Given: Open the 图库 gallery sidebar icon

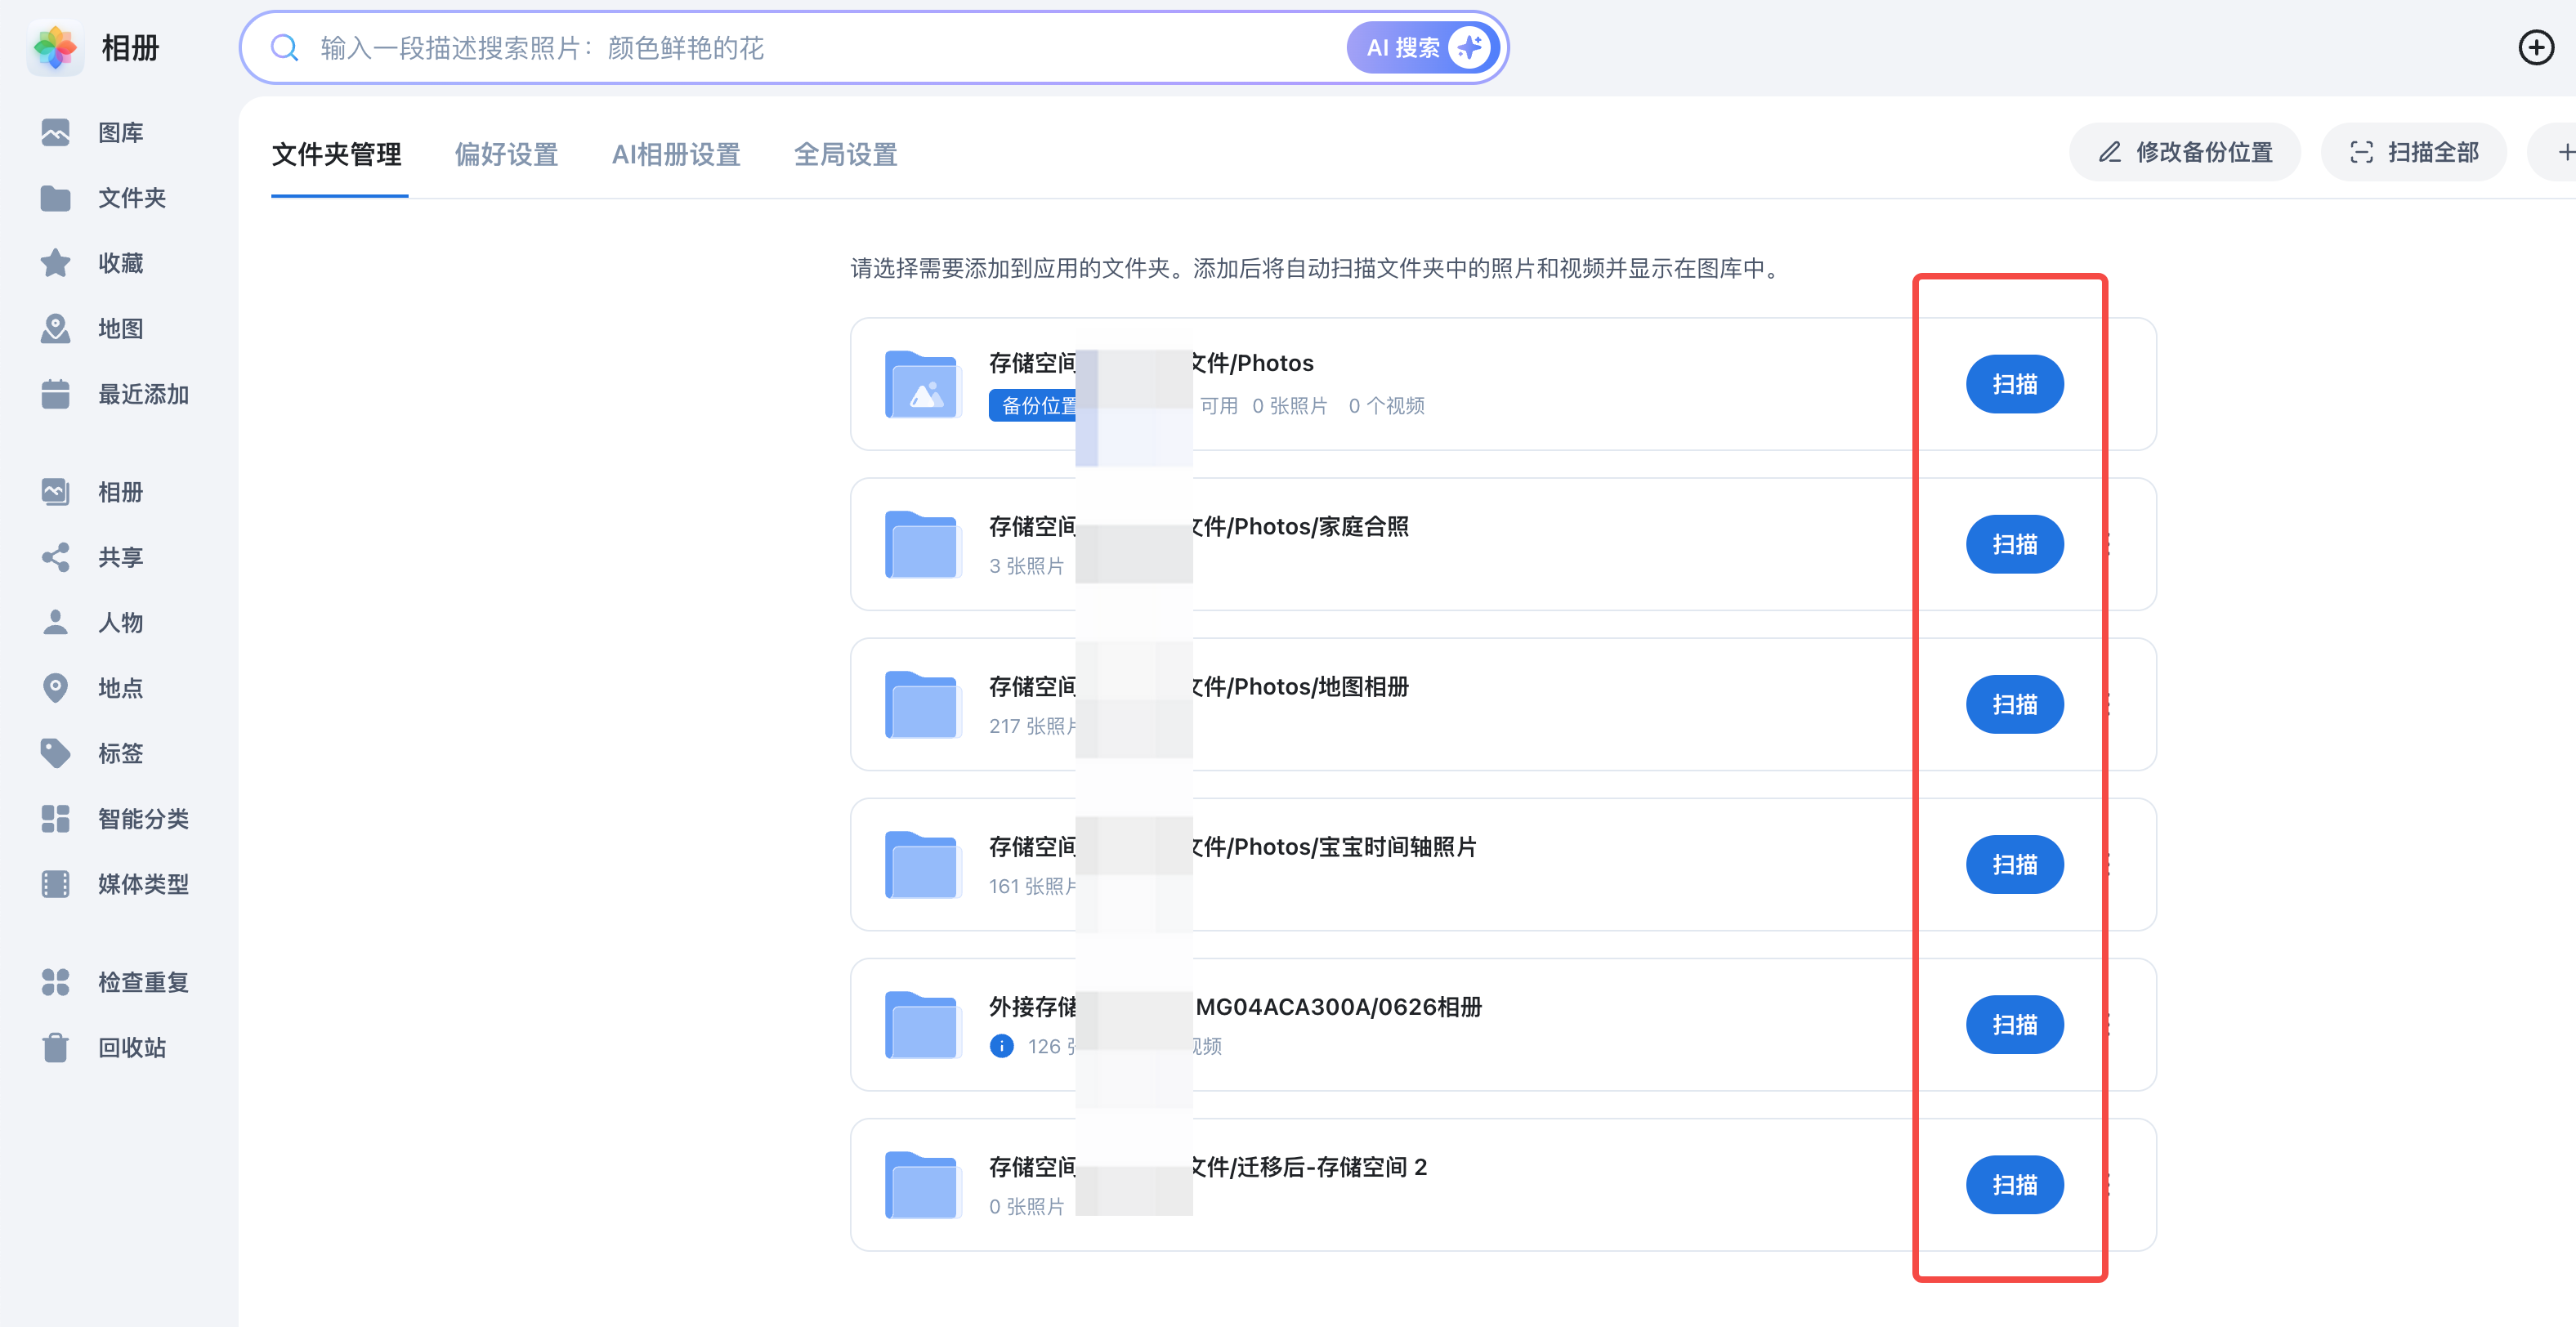Looking at the screenshot, I should coord(56,132).
